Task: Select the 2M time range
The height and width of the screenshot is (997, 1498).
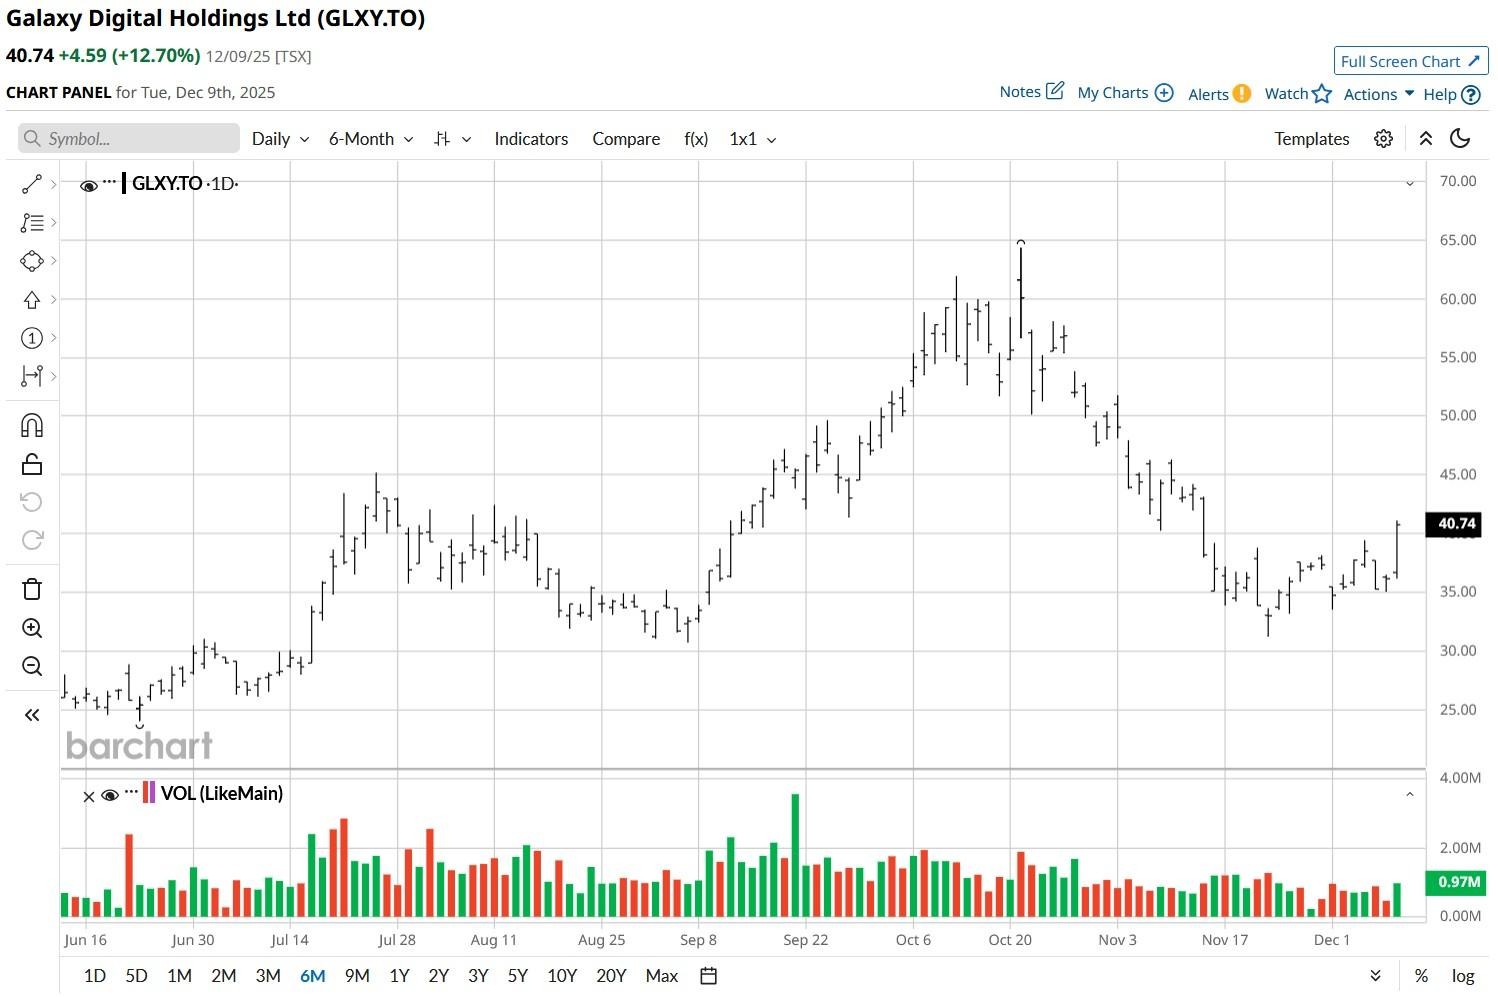Action: [x=224, y=976]
